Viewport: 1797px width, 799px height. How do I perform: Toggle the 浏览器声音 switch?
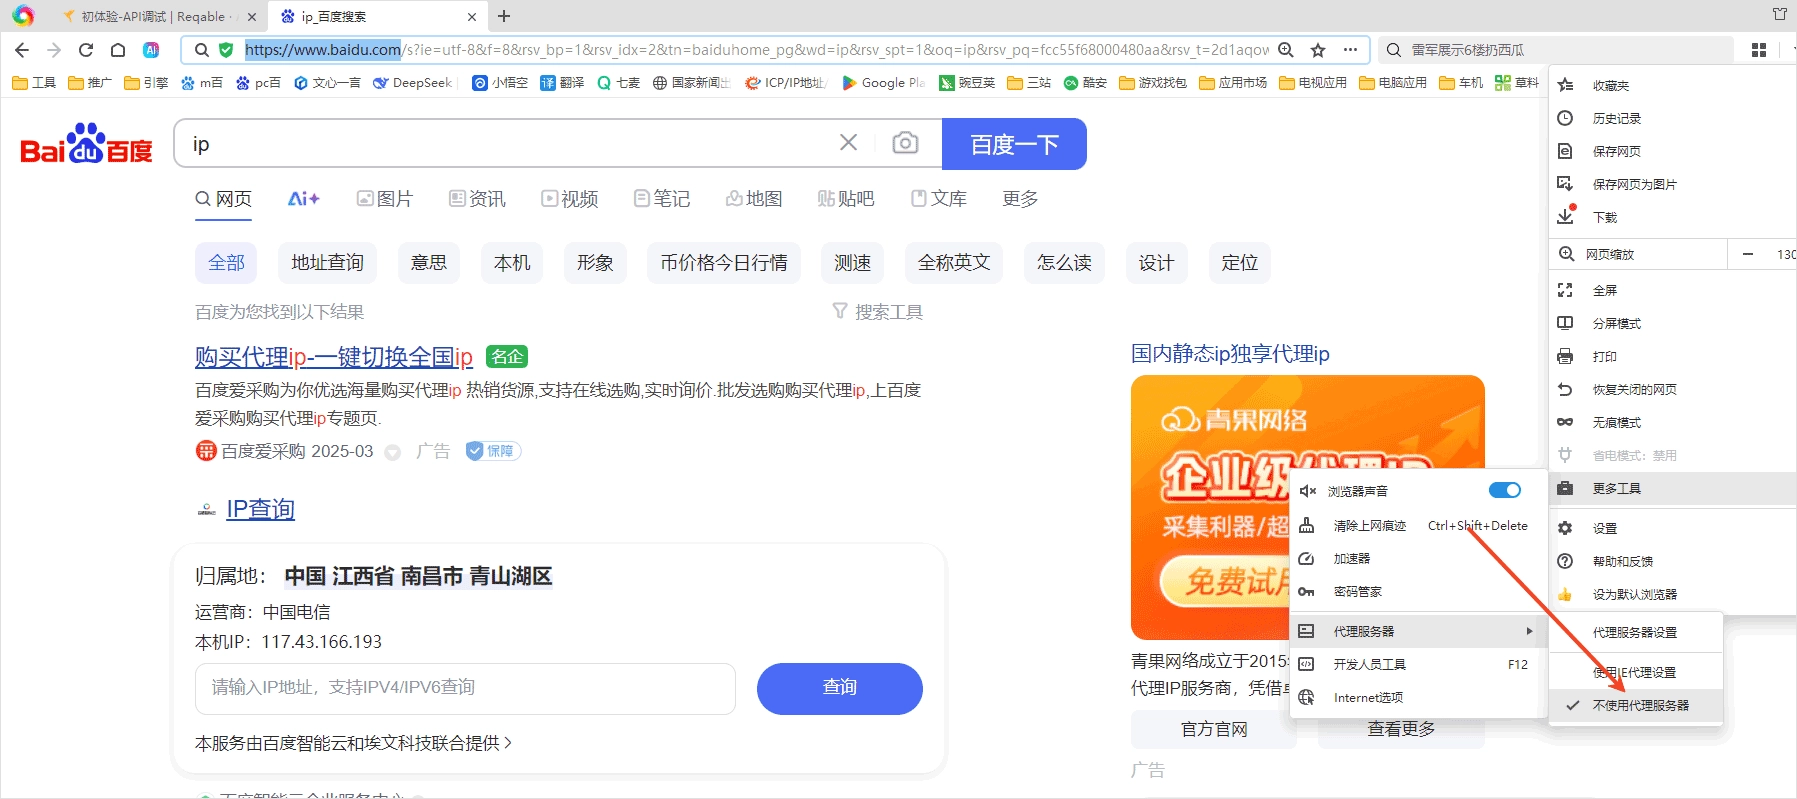point(1504,490)
